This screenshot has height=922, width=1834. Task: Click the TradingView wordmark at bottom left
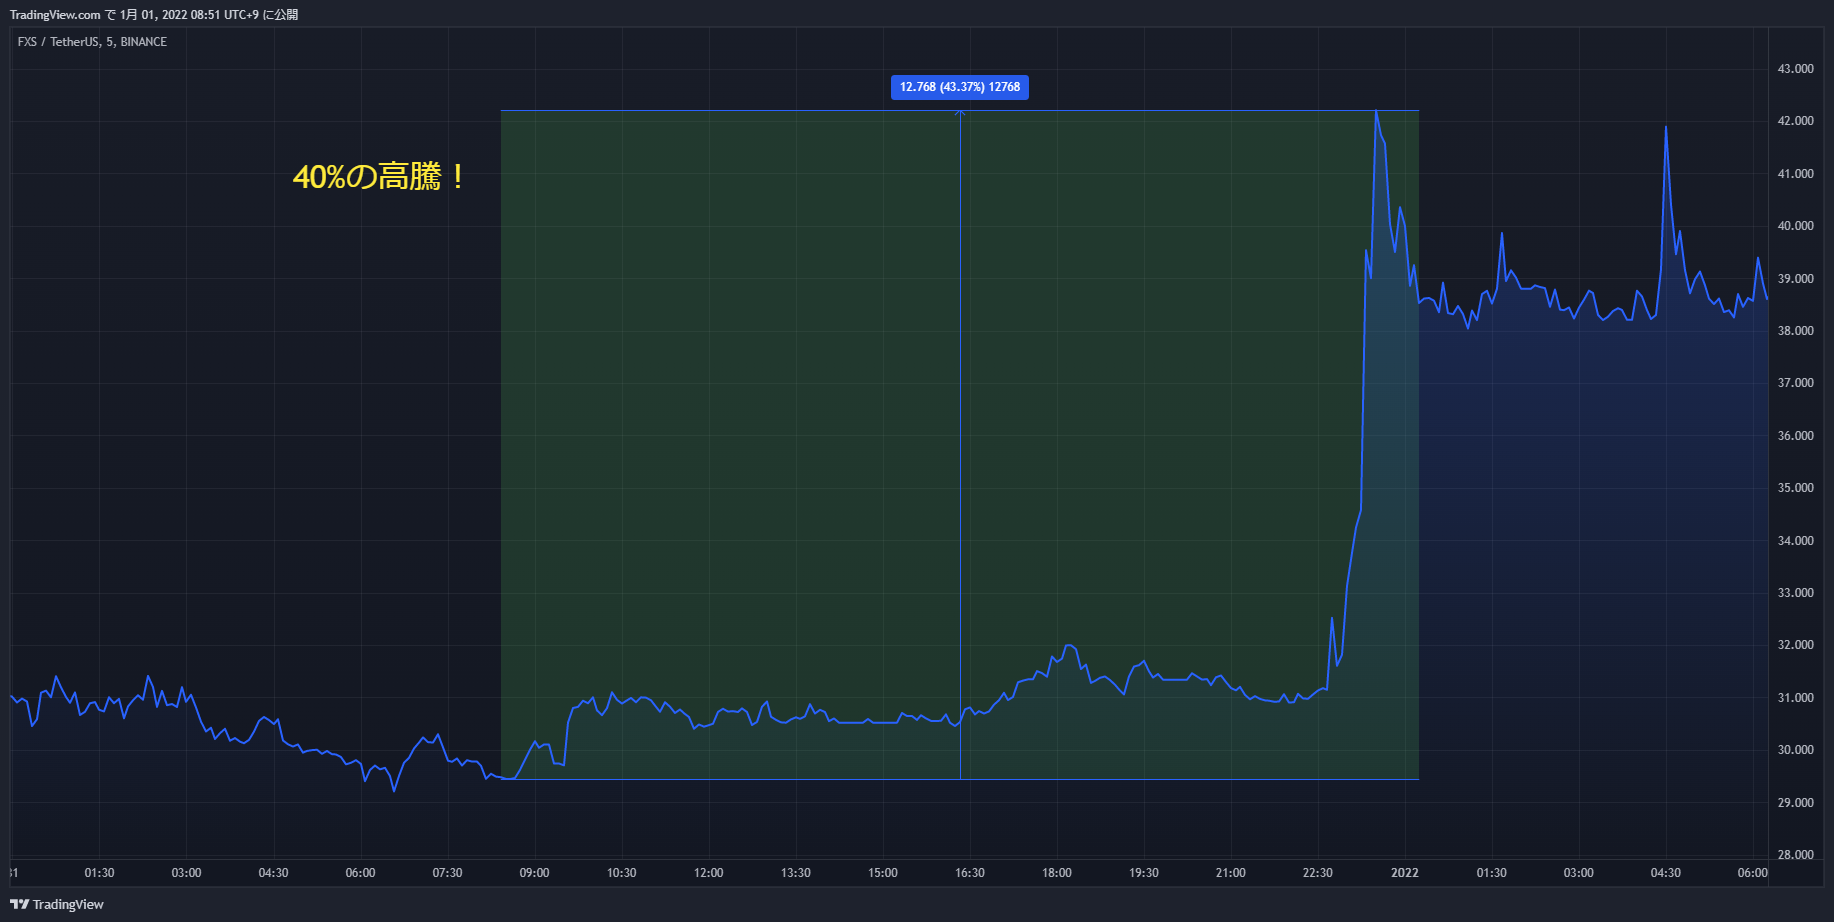coord(68,905)
